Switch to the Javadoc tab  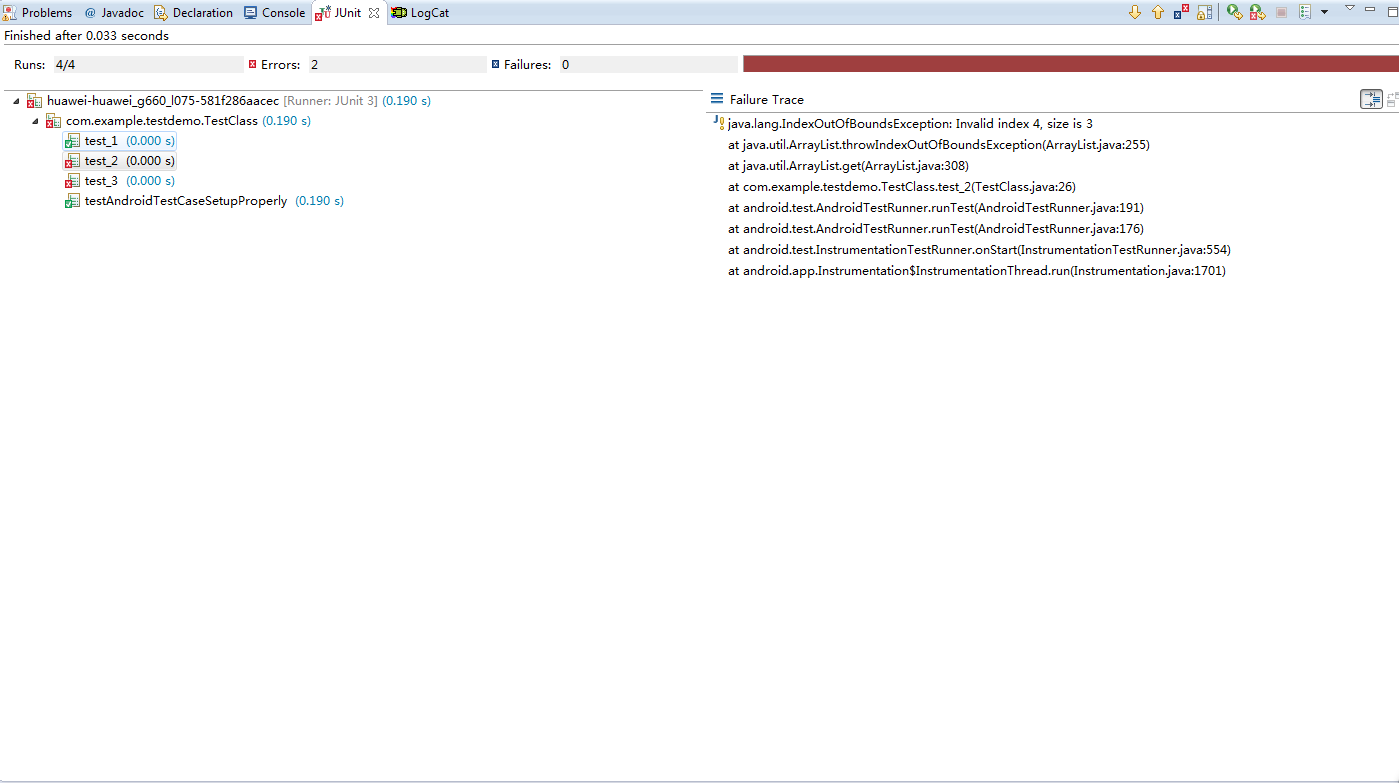pyautogui.click(x=115, y=13)
